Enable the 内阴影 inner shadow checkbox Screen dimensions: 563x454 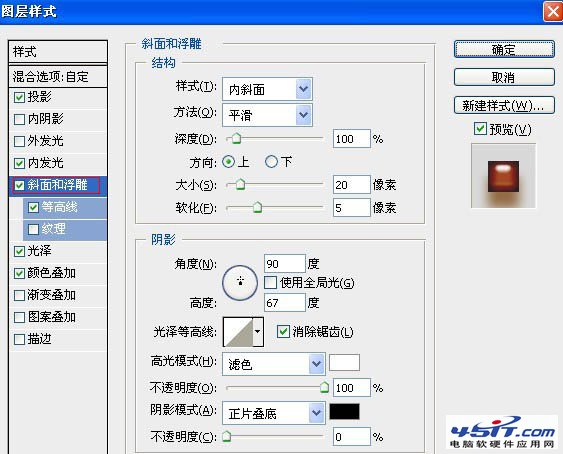[x=19, y=119]
